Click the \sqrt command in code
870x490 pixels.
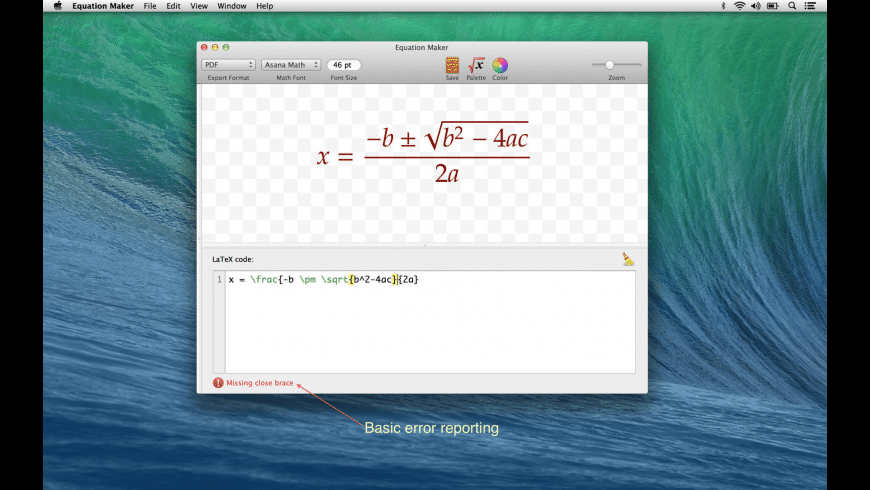point(335,279)
